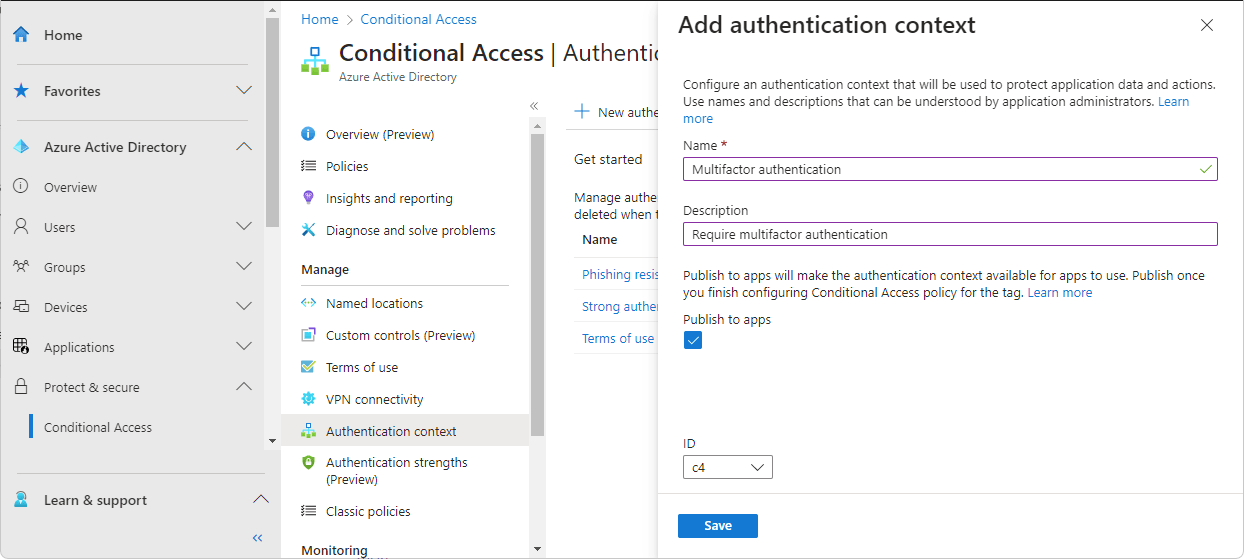Click the Description input field
This screenshot has width=1244, height=559.
tap(950, 234)
